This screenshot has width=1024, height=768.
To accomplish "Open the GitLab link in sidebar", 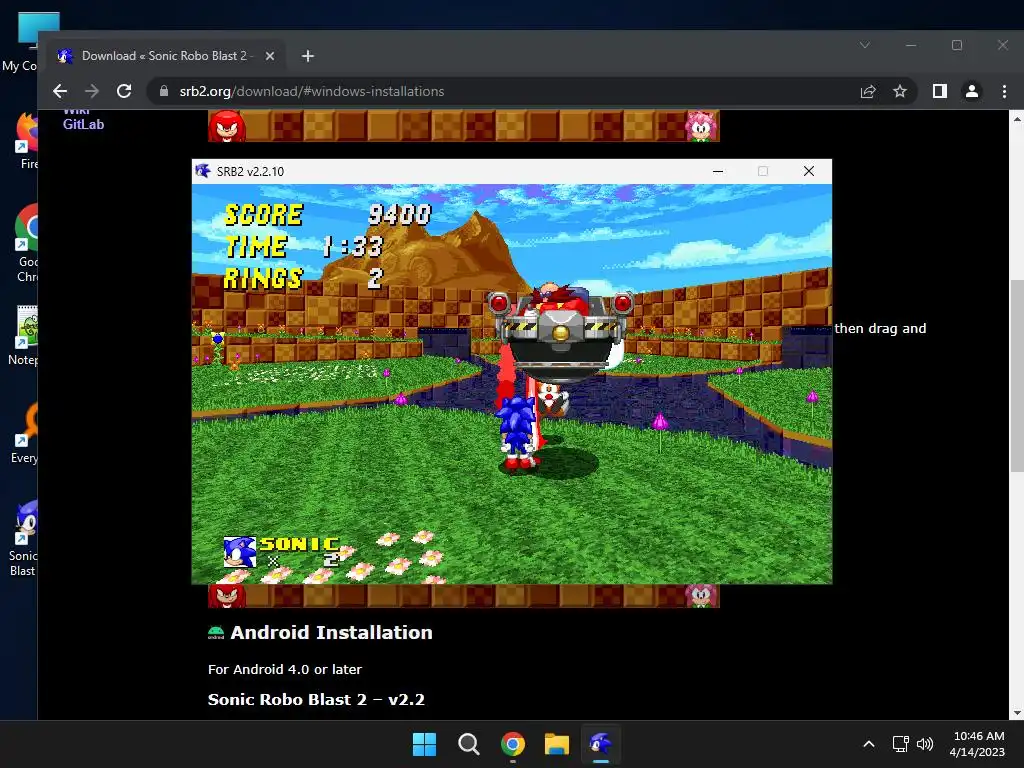I will [x=83, y=124].
